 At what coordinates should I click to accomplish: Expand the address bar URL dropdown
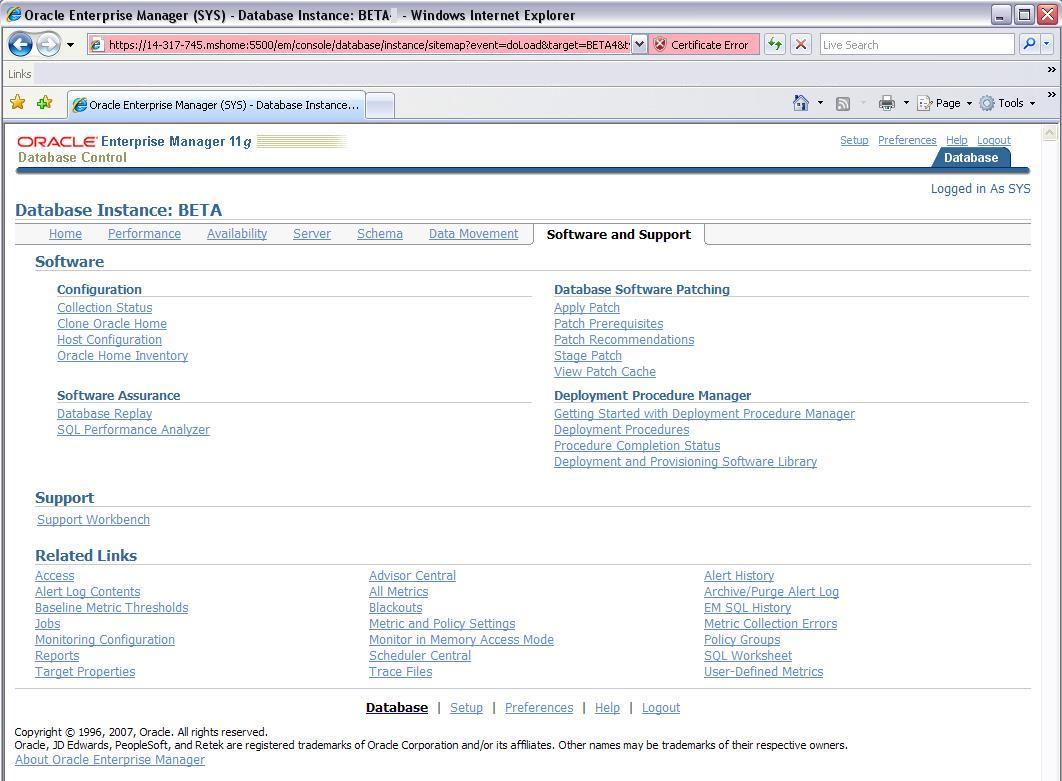[639, 45]
